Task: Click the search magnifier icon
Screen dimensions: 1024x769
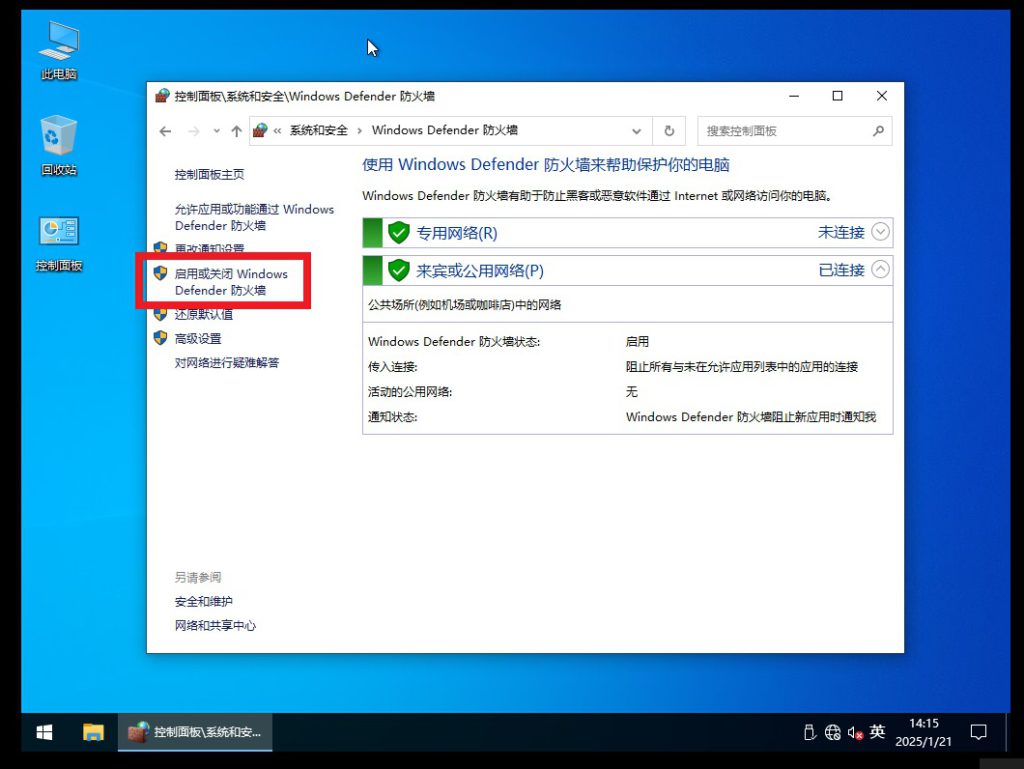Action: pyautogui.click(x=878, y=131)
